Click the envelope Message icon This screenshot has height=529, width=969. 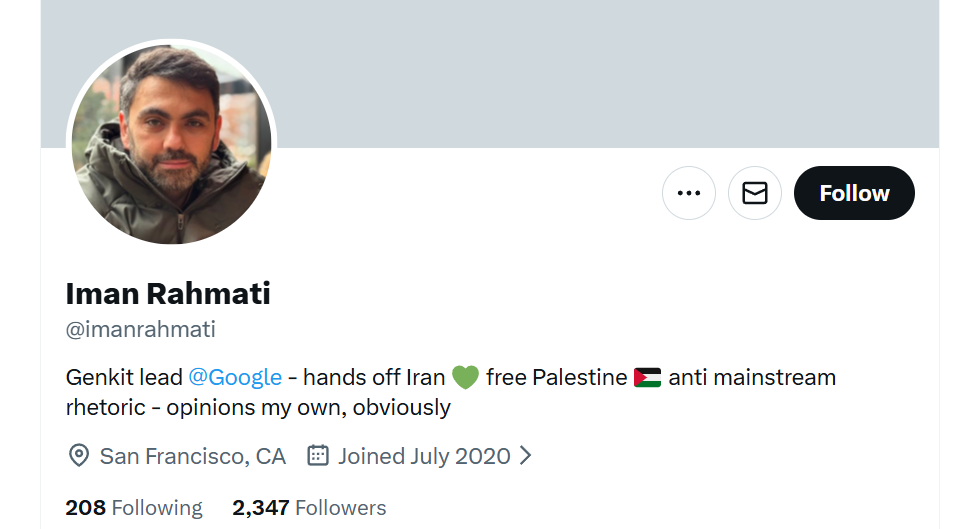click(x=755, y=193)
